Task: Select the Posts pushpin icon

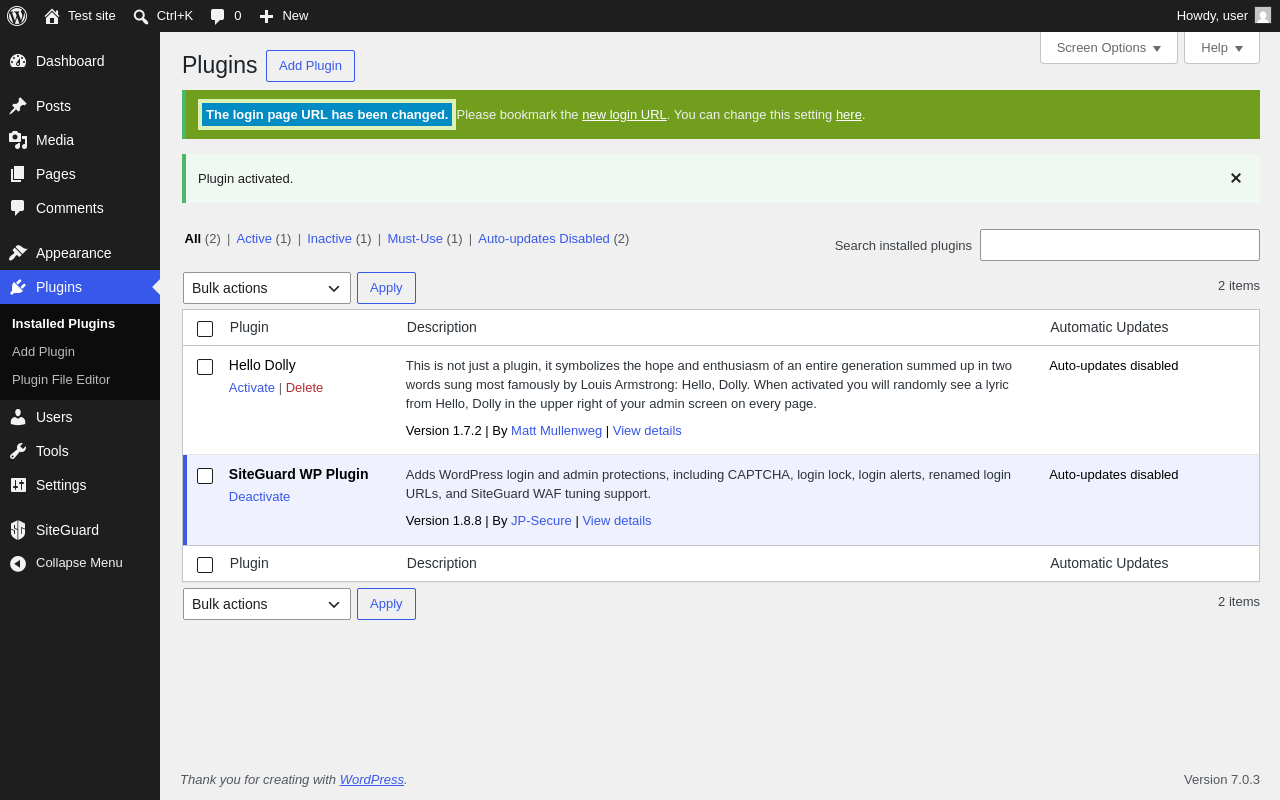Action: click(18, 106)
